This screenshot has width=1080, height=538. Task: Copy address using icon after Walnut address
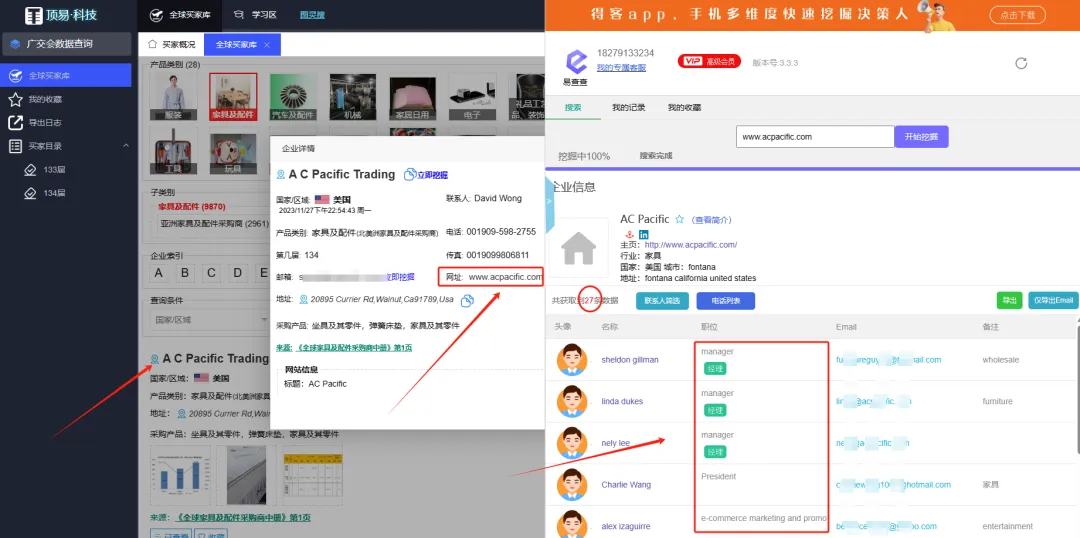[467, 301]
